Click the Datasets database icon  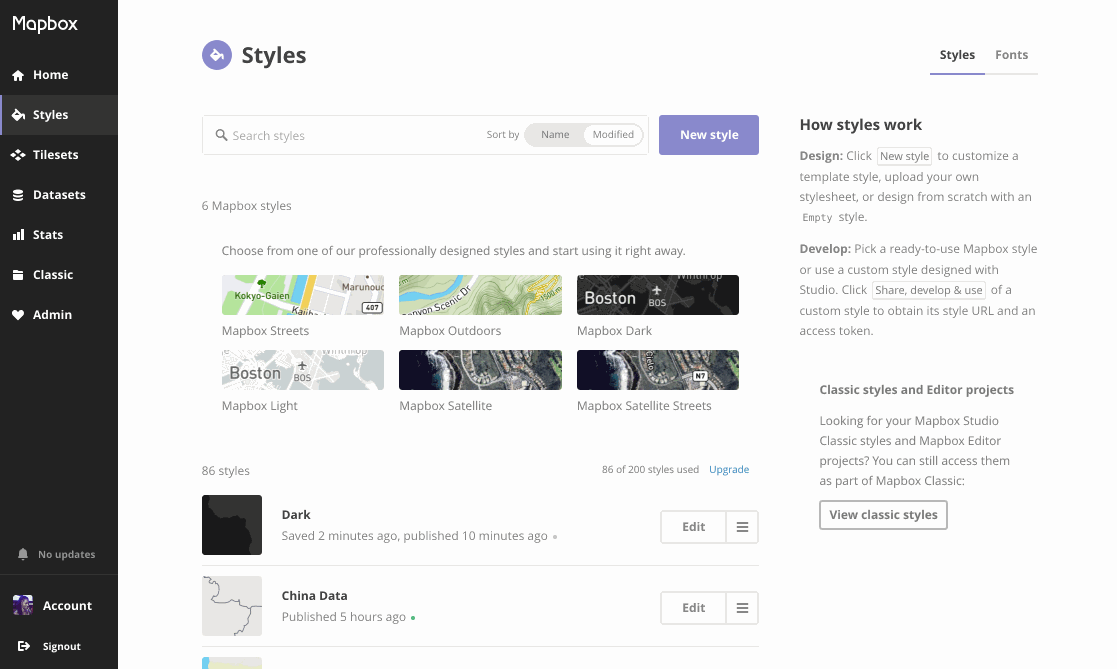coord(18,195)
